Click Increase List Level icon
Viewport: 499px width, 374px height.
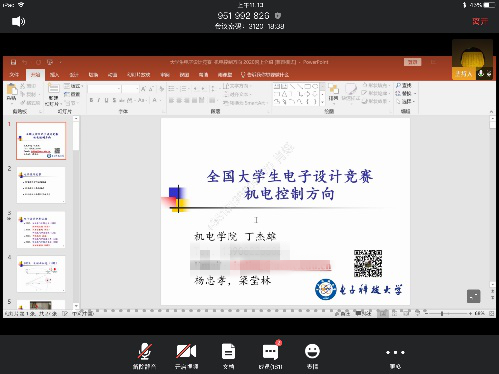[x=203, y=88]
